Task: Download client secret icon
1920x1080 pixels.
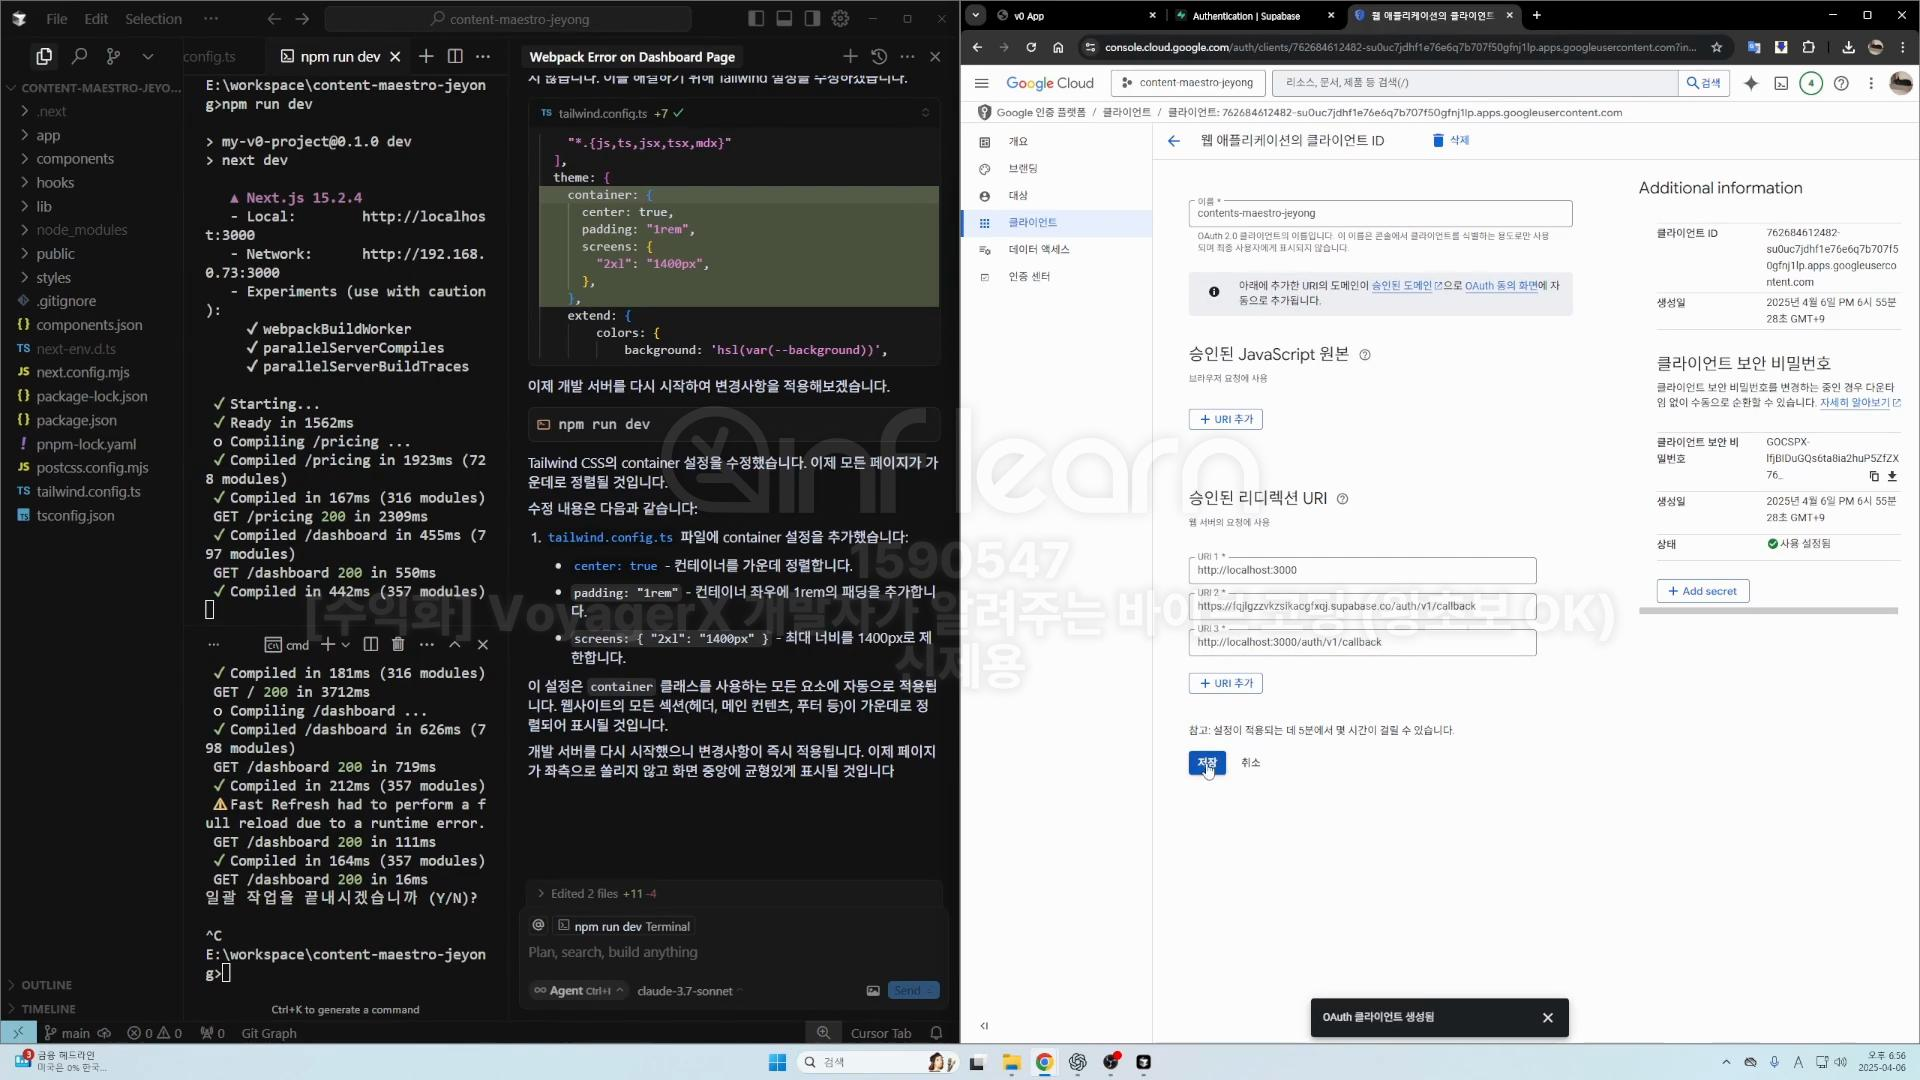Action: click(1892, 477)
